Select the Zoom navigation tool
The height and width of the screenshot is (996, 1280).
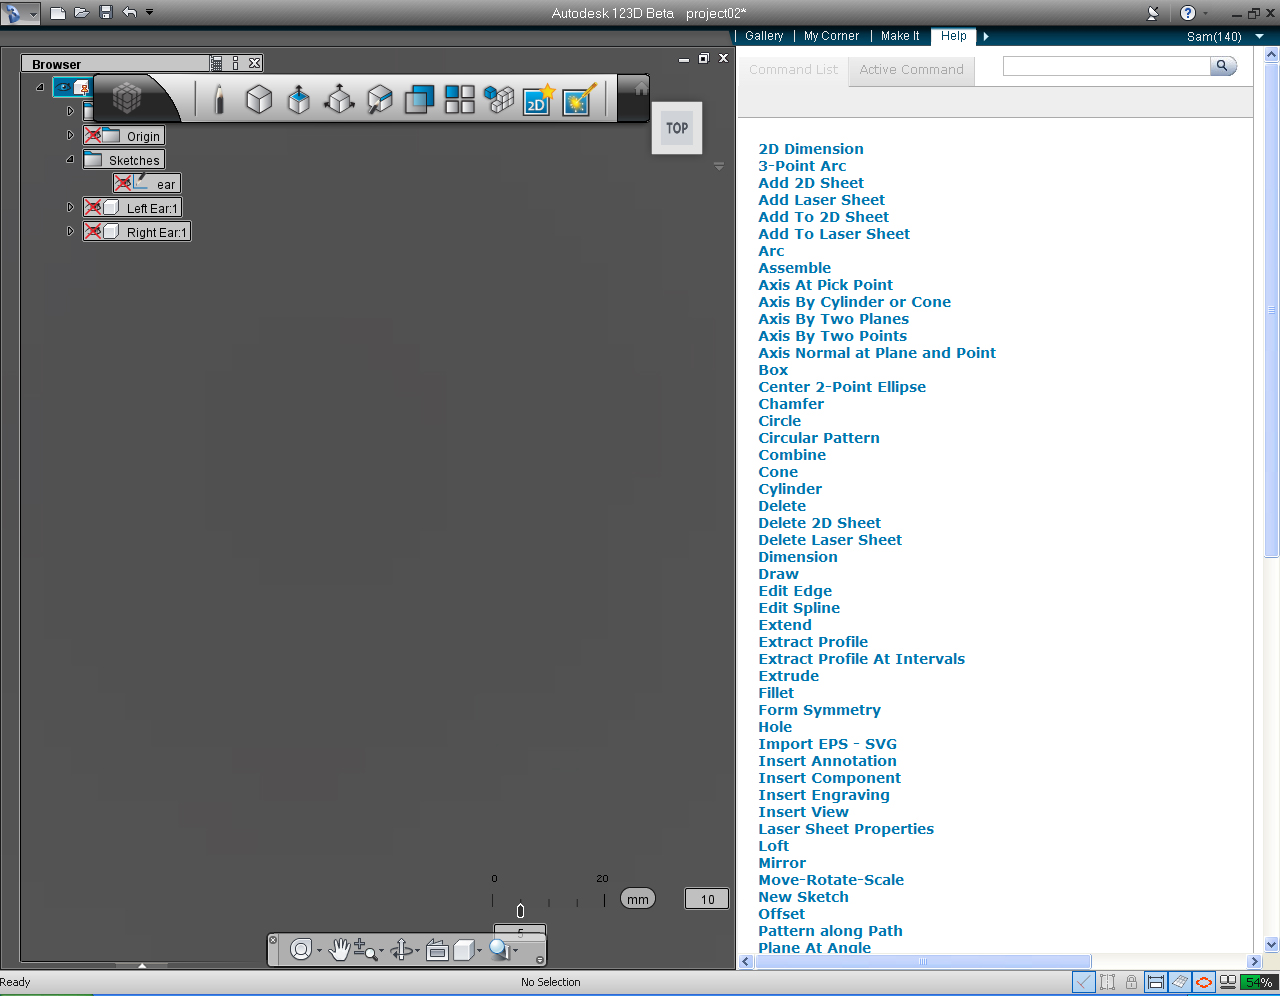point(364,950)
